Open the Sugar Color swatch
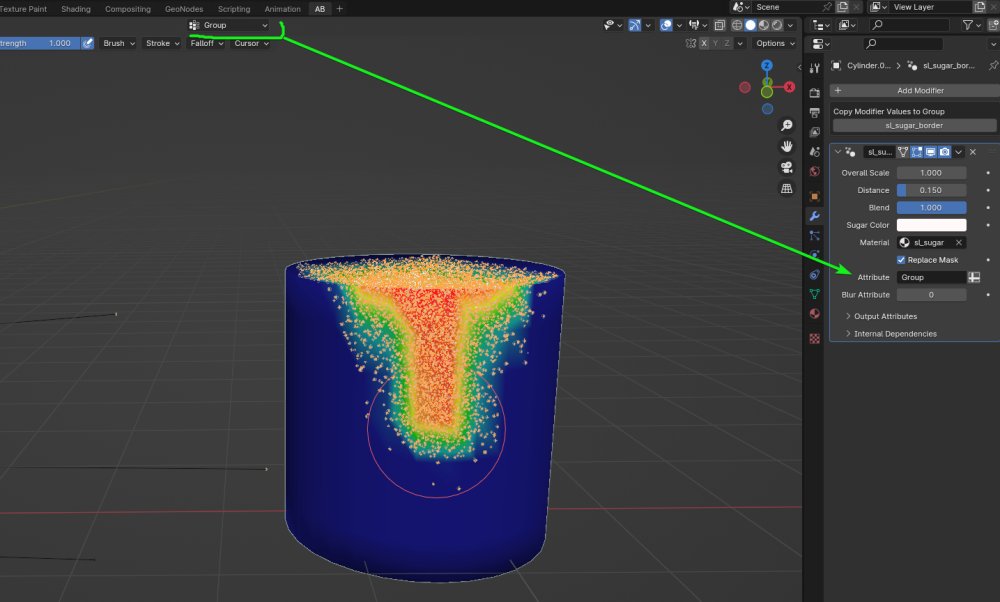Viewport: 1000px width, 602px height. 931,225
